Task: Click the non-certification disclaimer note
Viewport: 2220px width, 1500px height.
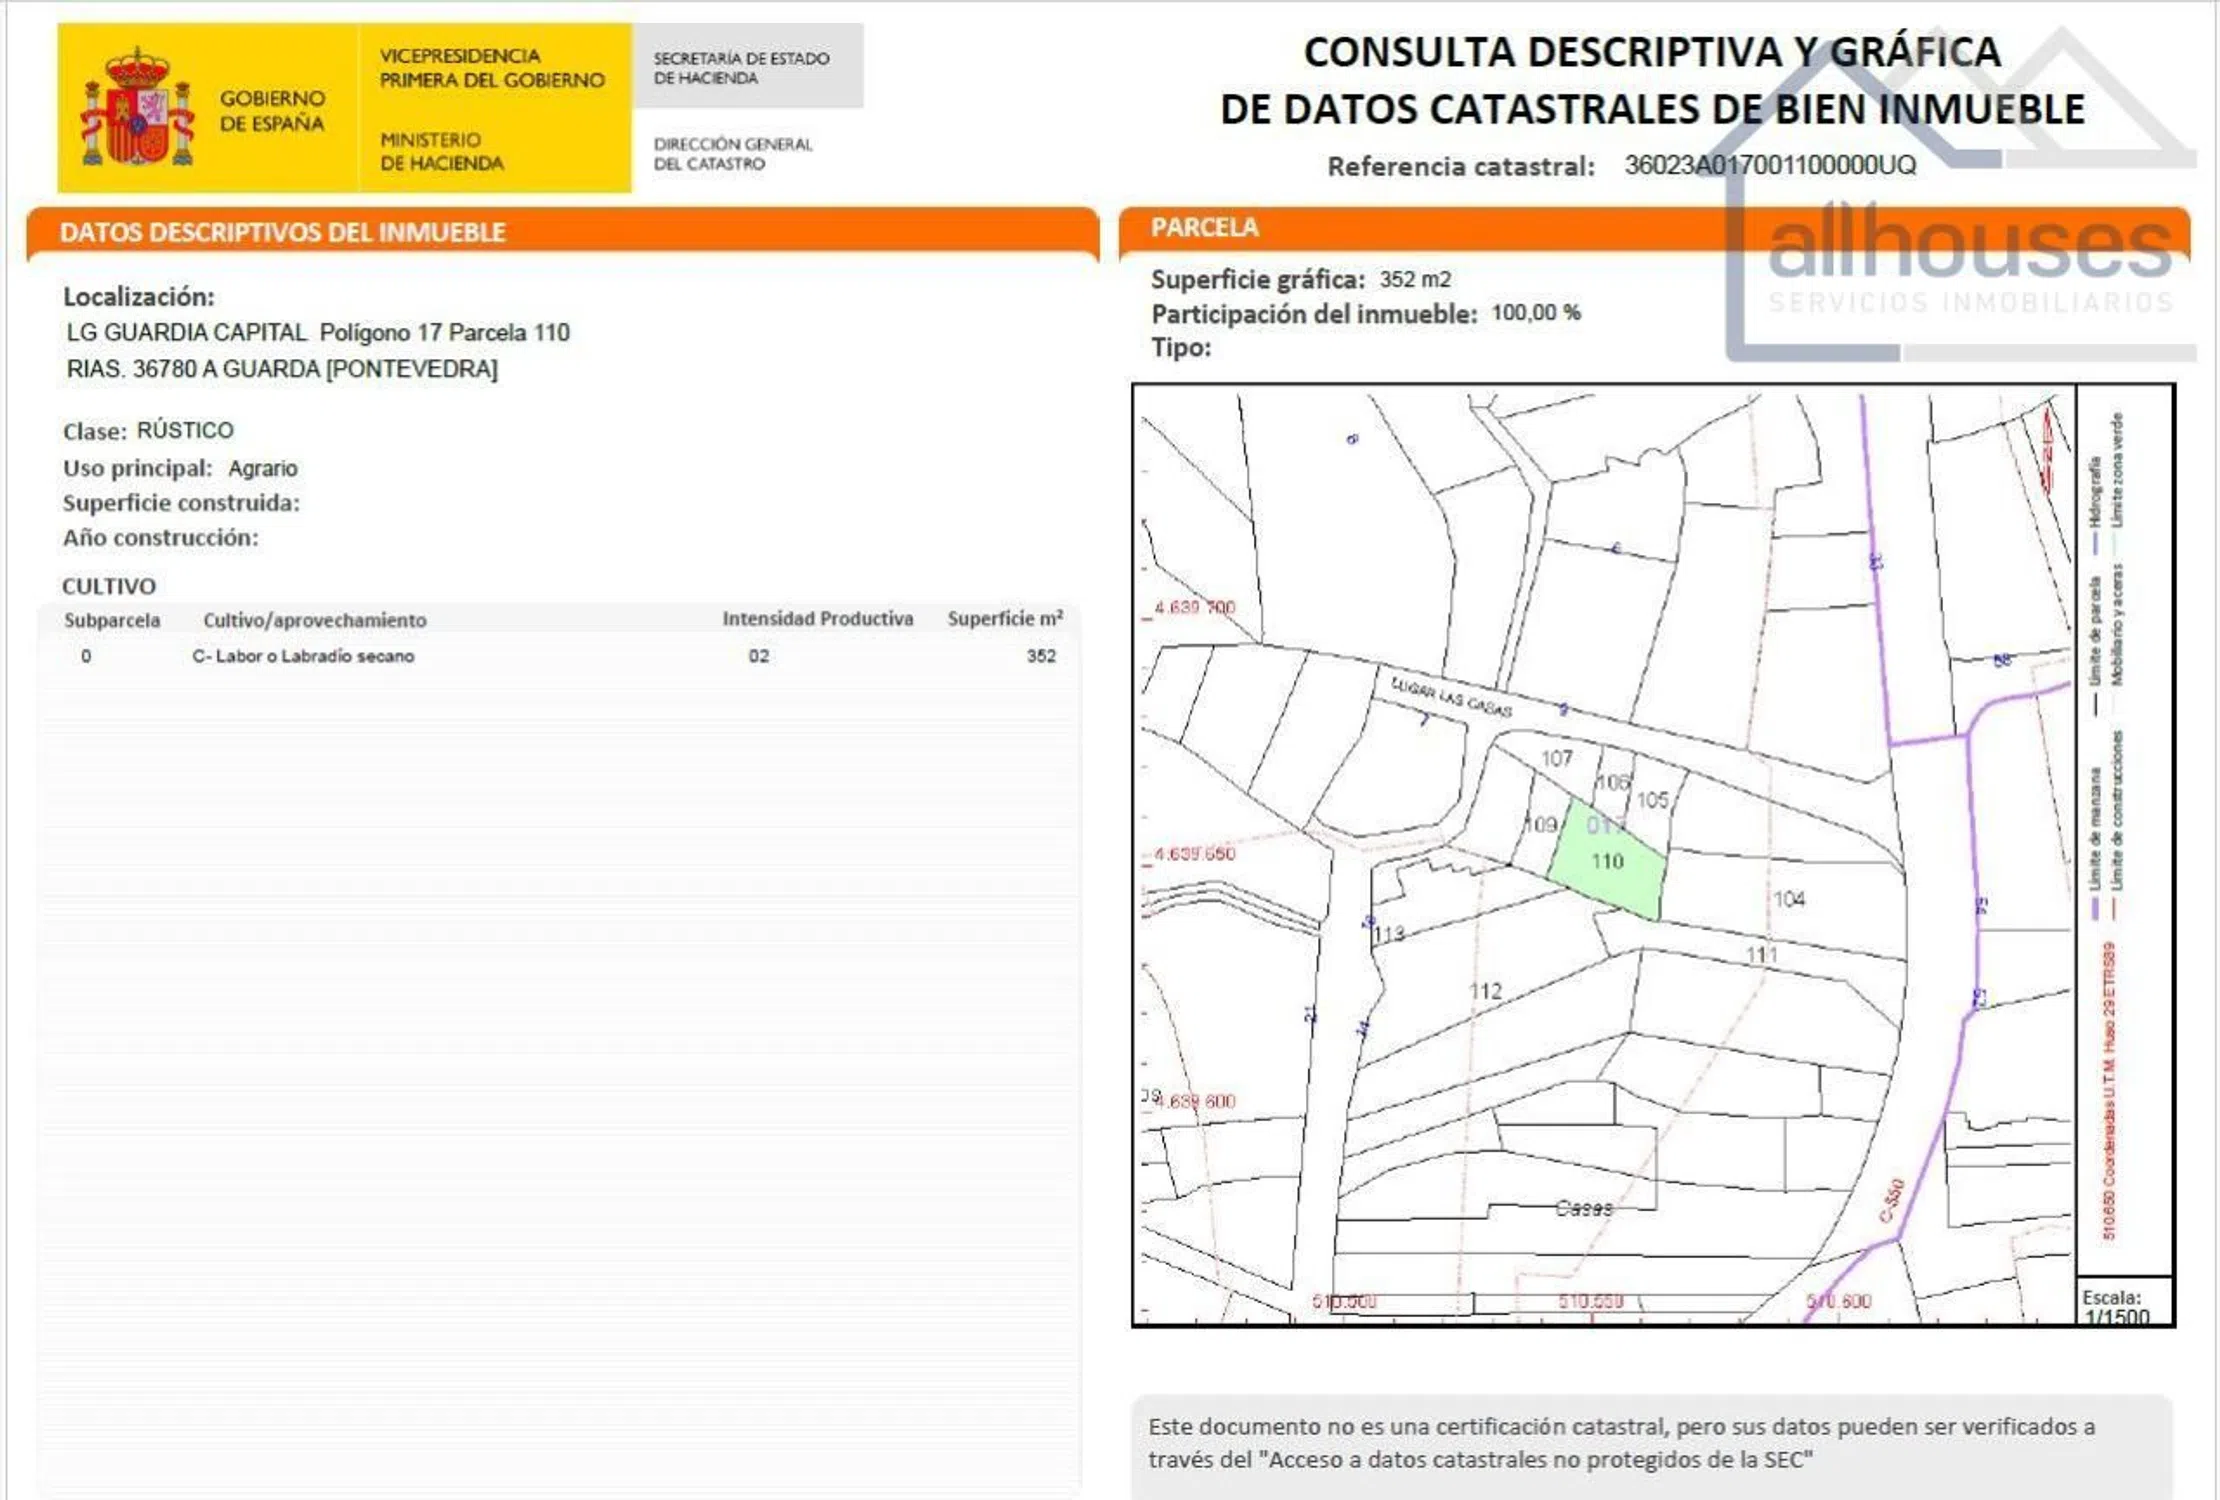Action: coord(1620,1443)
